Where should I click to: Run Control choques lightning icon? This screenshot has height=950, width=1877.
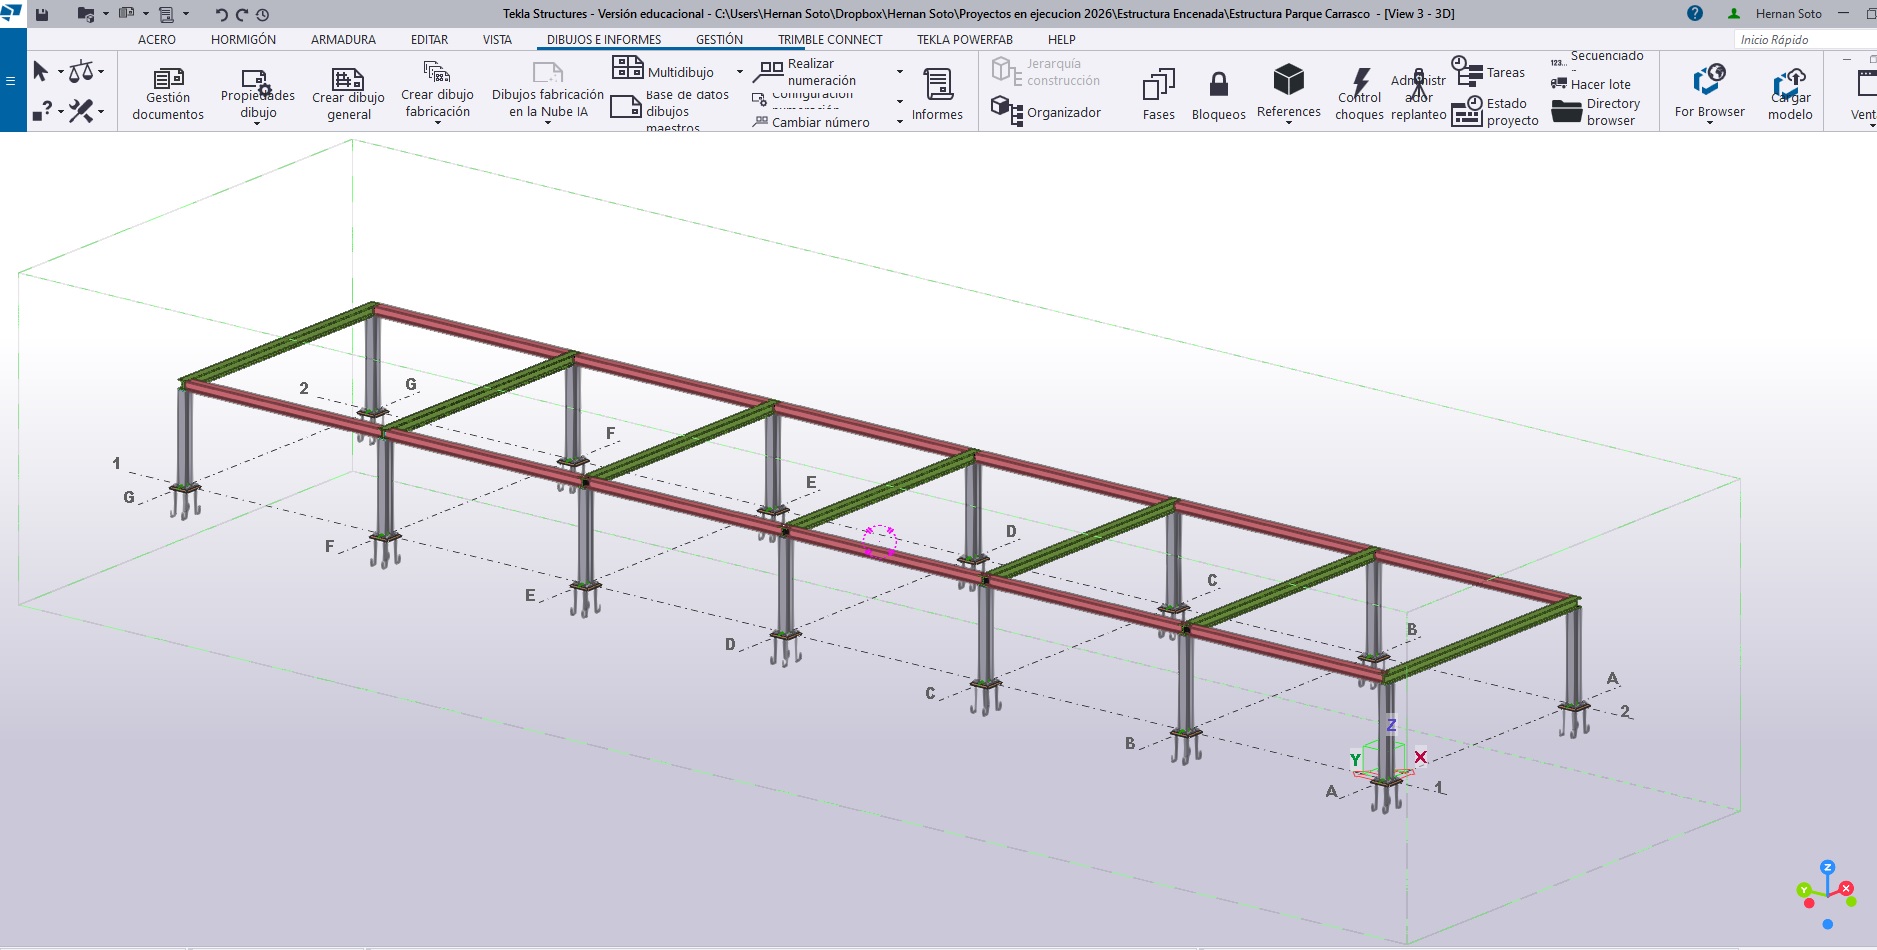pos(1360,82)
